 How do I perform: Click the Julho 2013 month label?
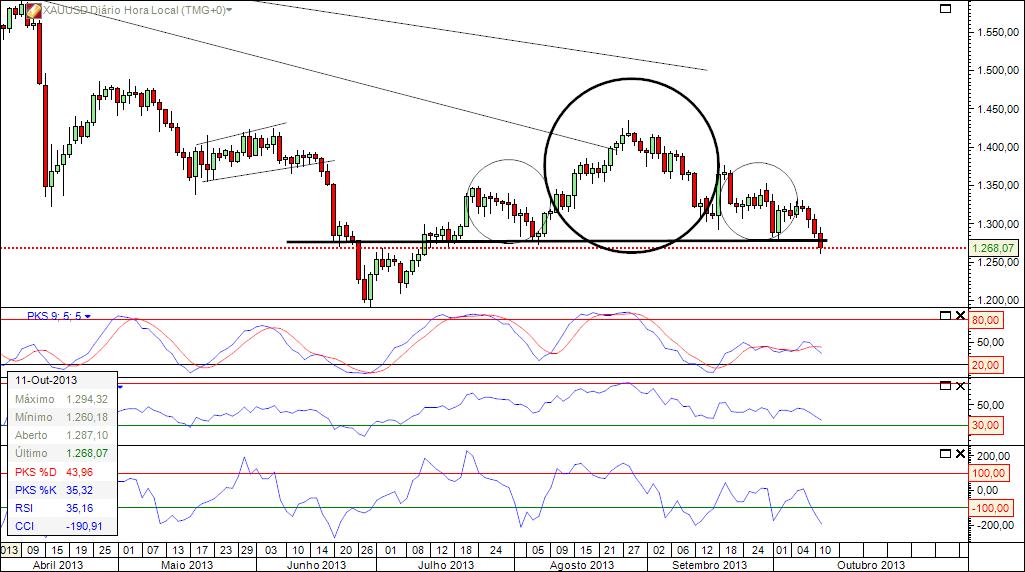click(x=446, y=565)
